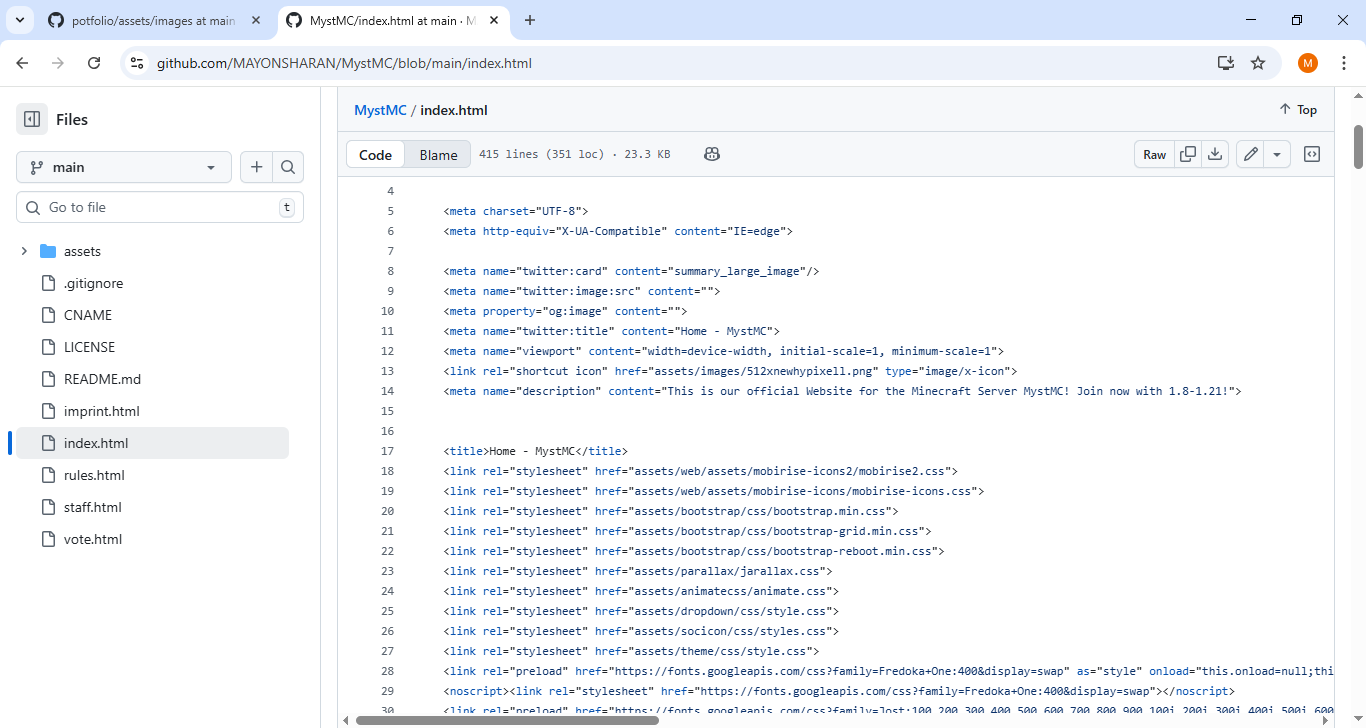Click the Copilot icon beside file size

point(711,154)
